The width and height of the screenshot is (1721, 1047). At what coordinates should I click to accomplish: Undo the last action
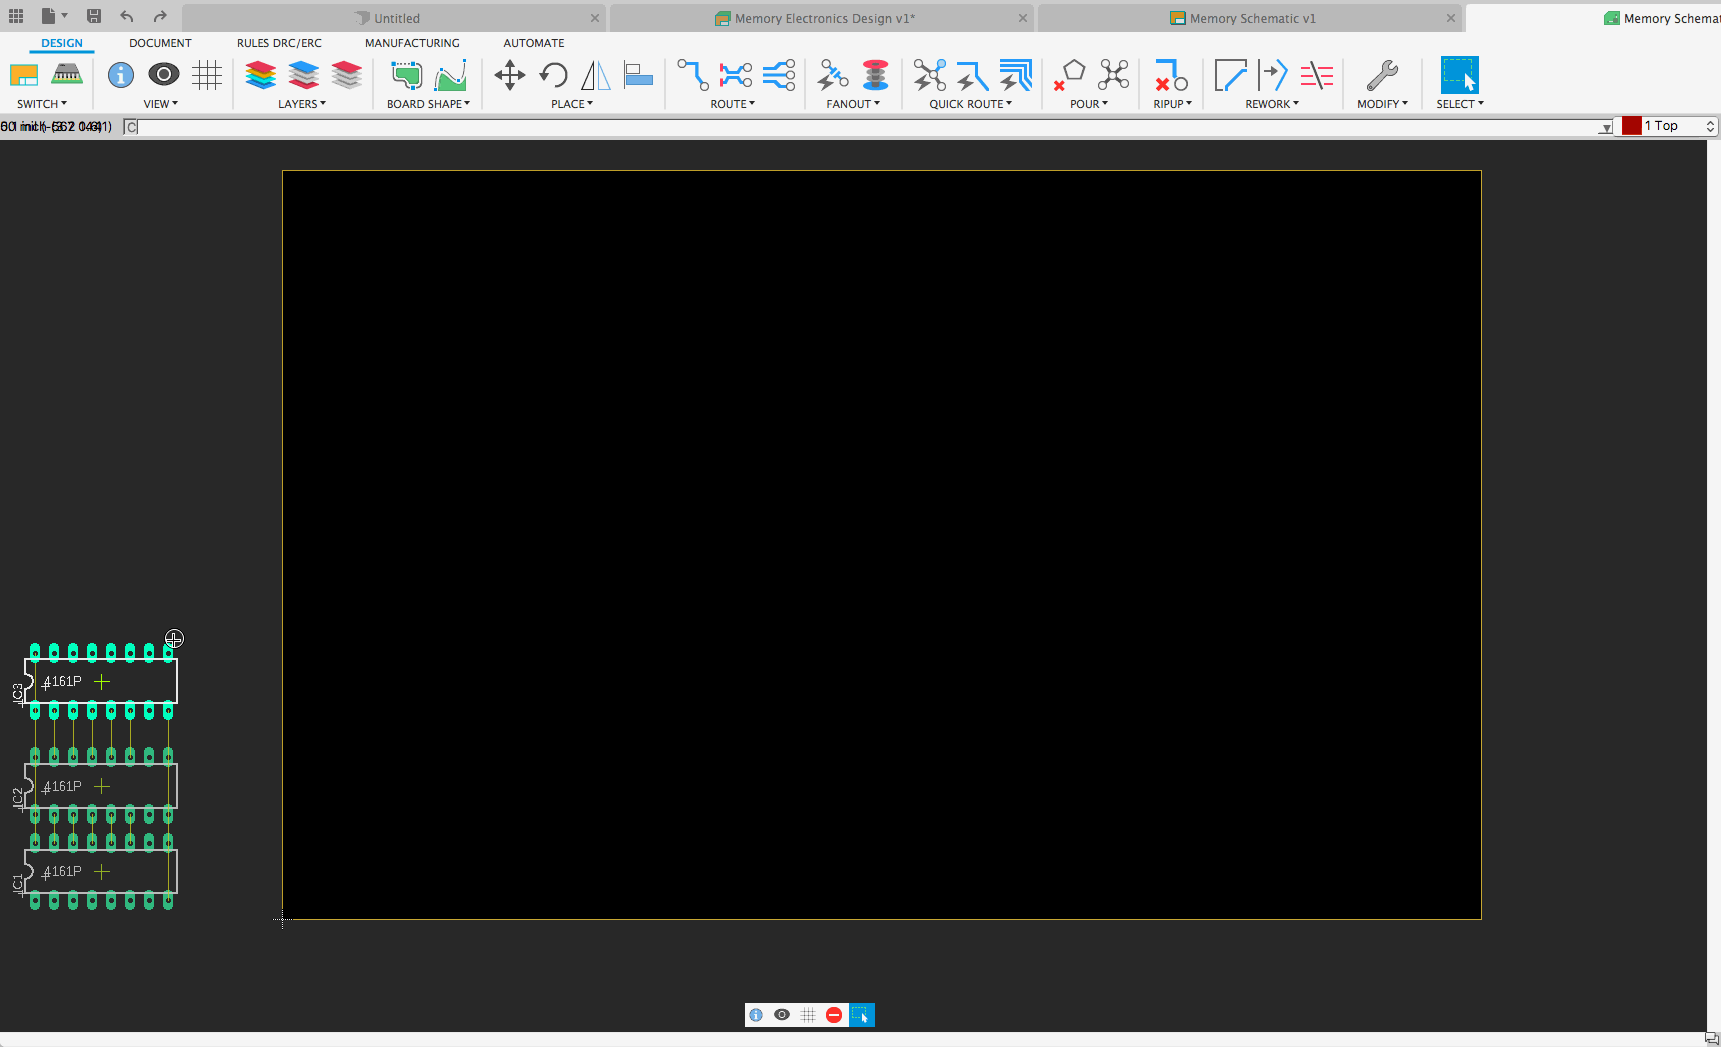click(127, 16)
